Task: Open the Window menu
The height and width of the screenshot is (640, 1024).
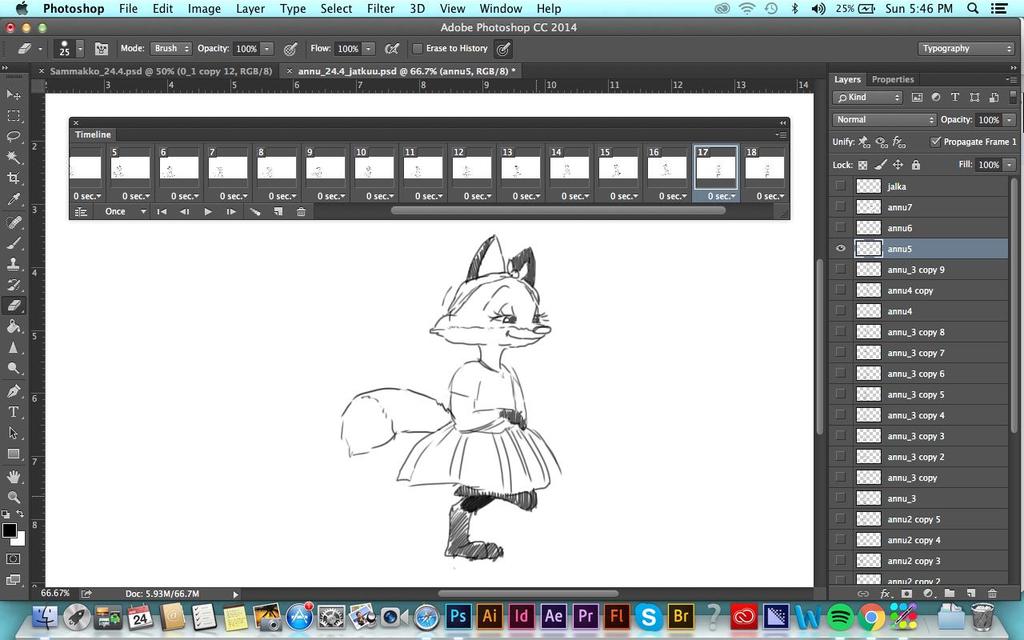Action: point(501,8)
